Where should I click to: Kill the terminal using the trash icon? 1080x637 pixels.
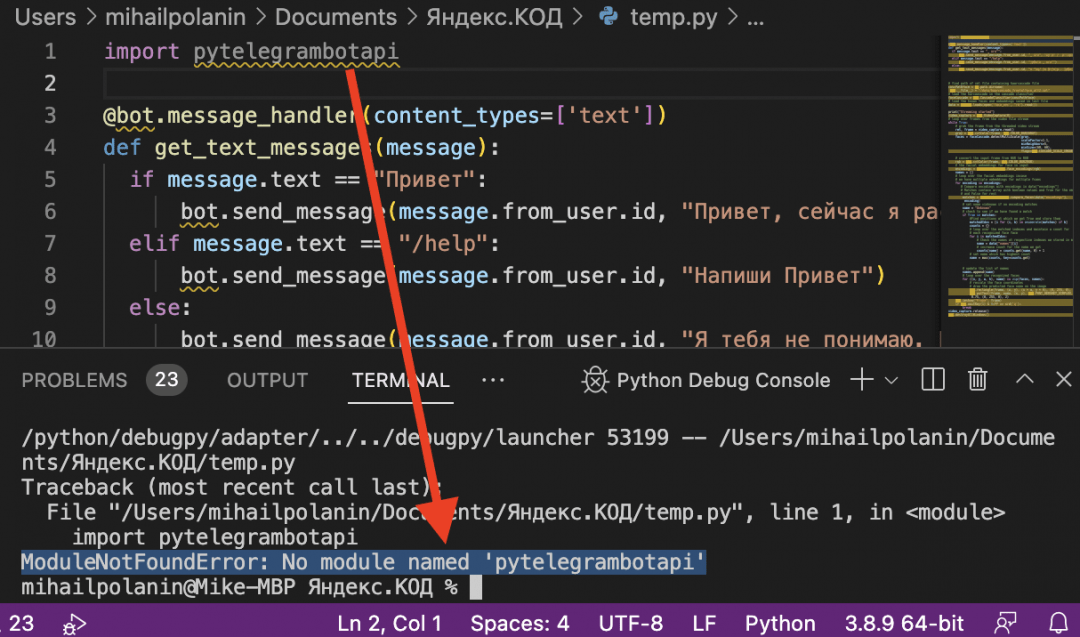(x=977, y=380)
